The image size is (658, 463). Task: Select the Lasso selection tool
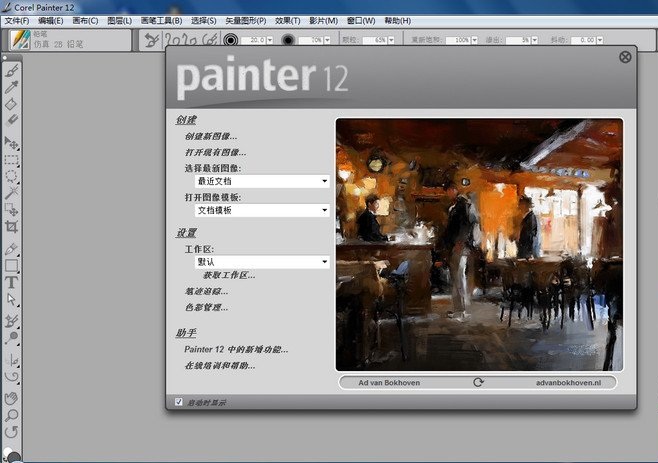pos(11,176)
